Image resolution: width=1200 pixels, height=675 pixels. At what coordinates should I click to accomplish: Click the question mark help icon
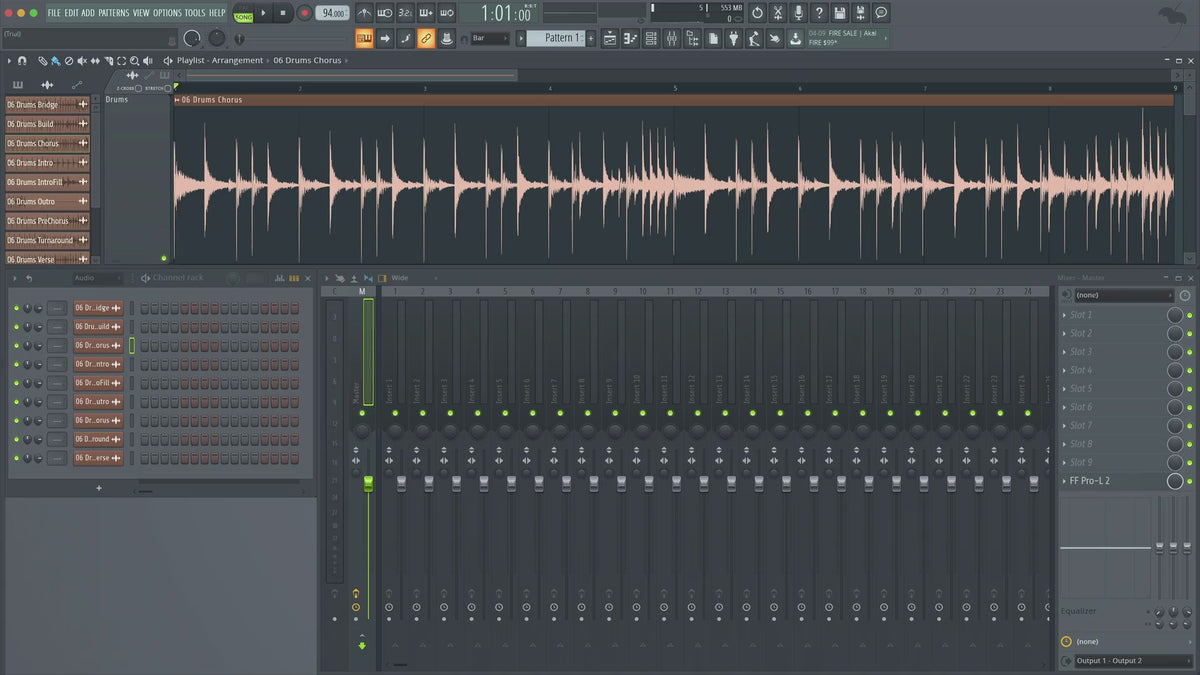pos(819,13)
